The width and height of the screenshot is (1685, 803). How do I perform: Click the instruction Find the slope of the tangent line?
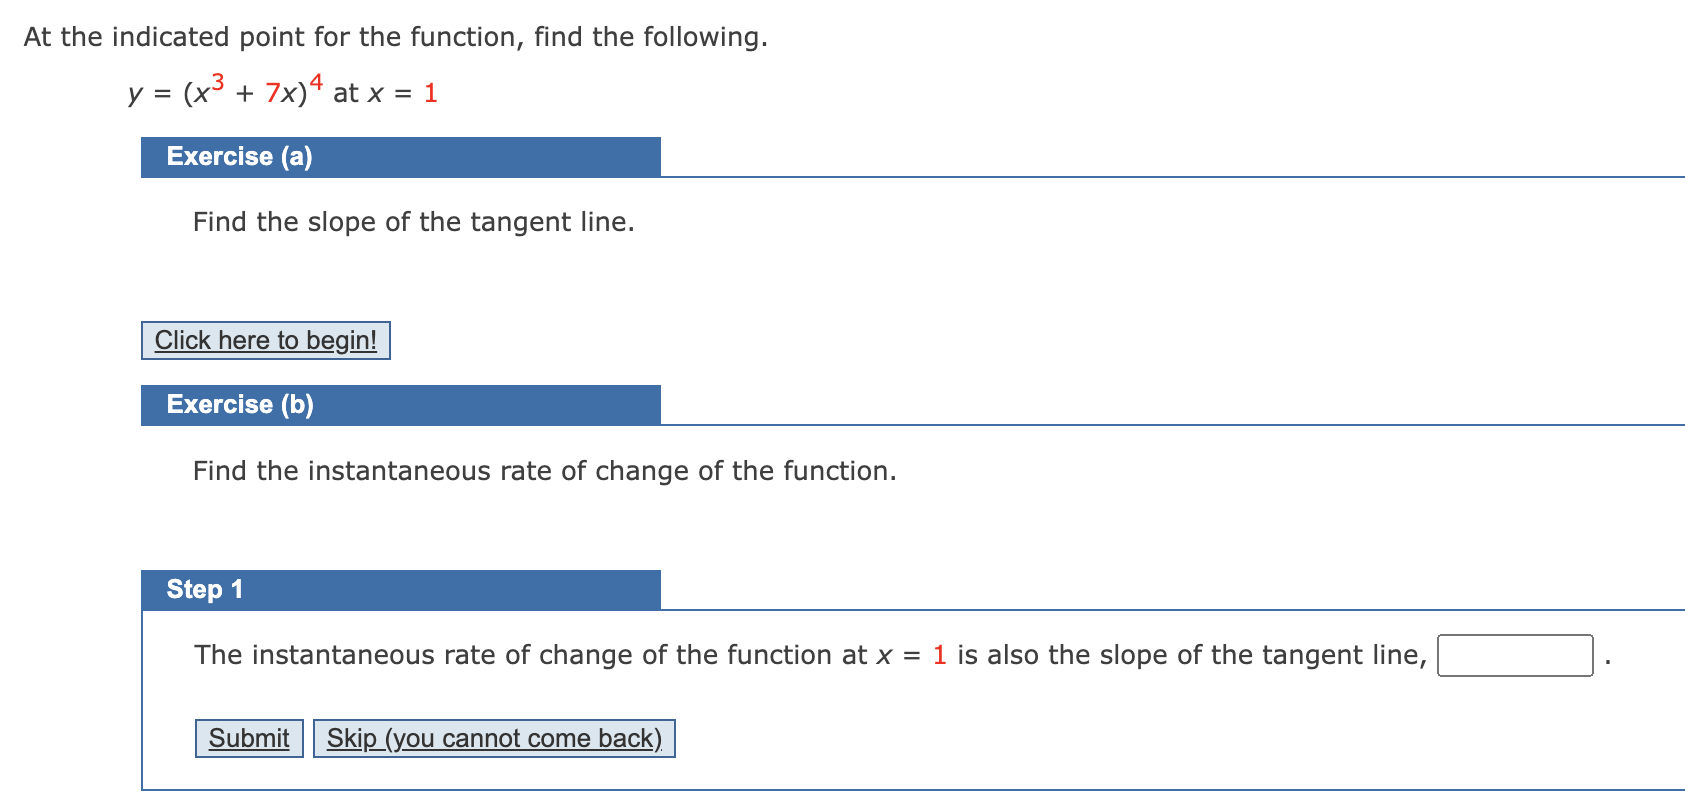pos(413,222)
